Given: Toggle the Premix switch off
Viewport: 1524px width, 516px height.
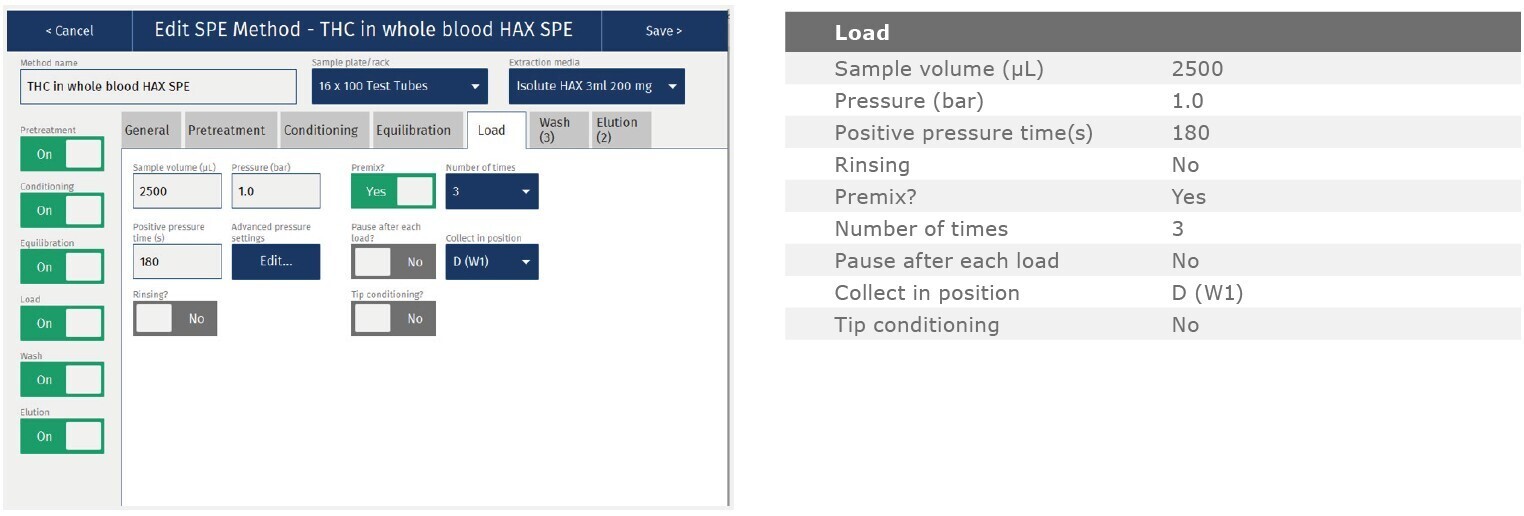Looking at the screenshot, I should coord(393,191).
